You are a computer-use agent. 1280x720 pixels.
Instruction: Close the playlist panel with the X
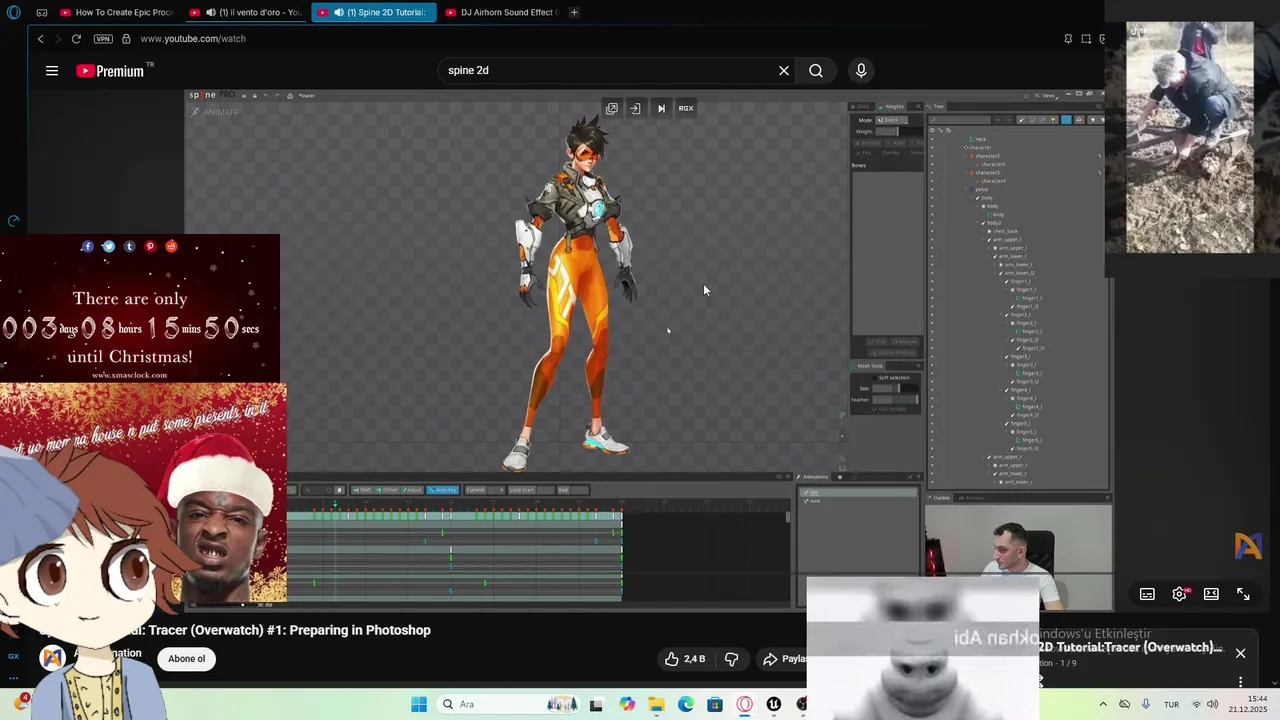(x=1240, y=653)
